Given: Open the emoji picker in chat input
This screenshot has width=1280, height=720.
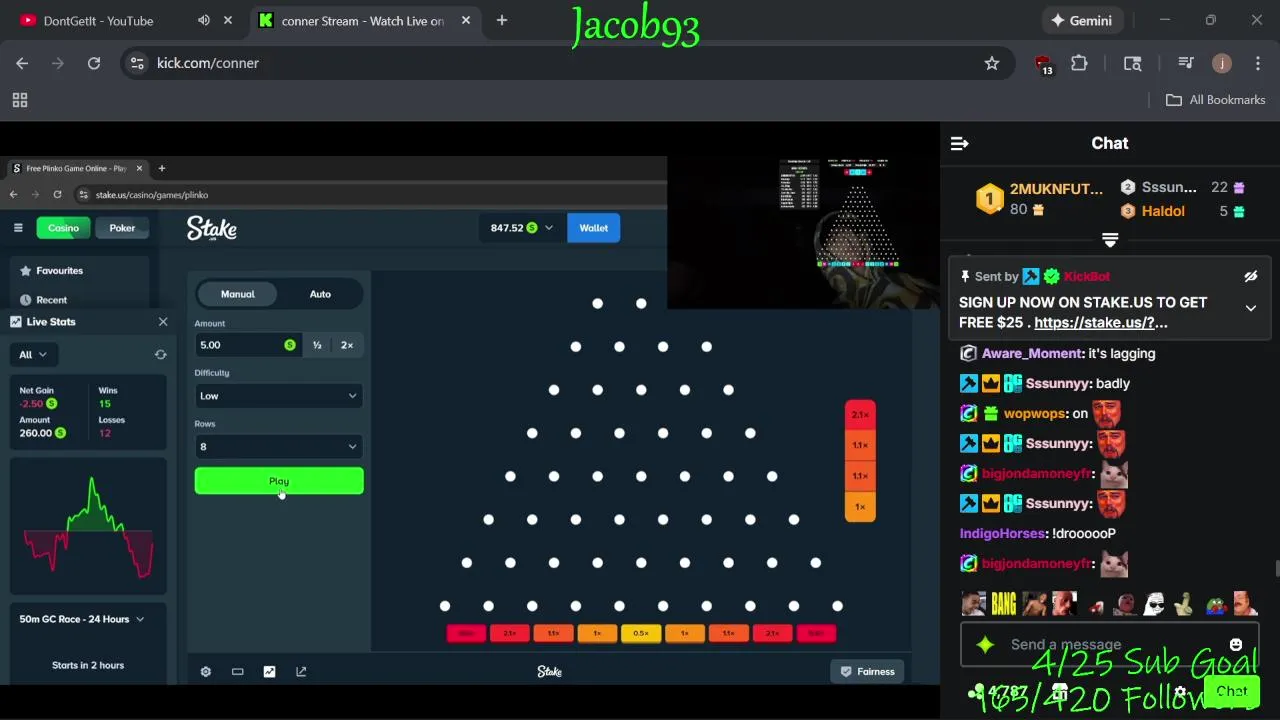Looking at the screenshot, I should [1236, 645].
